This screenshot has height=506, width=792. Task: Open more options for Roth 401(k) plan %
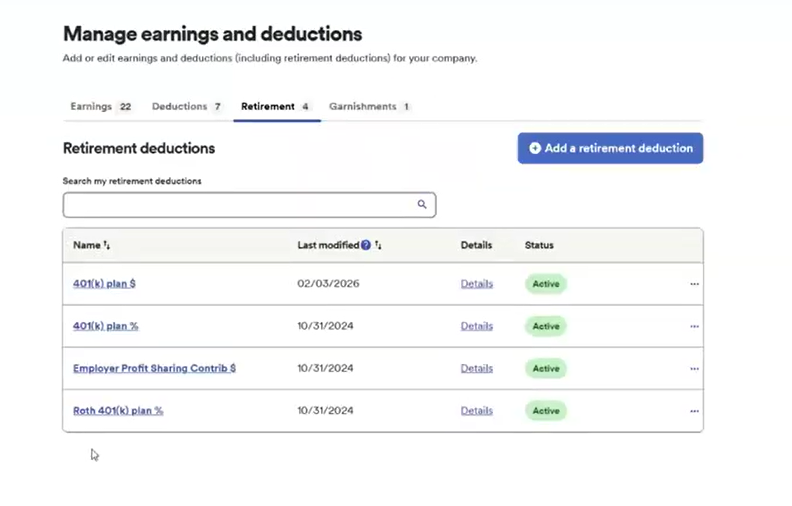pyautogui.click(x=695, y=411)
